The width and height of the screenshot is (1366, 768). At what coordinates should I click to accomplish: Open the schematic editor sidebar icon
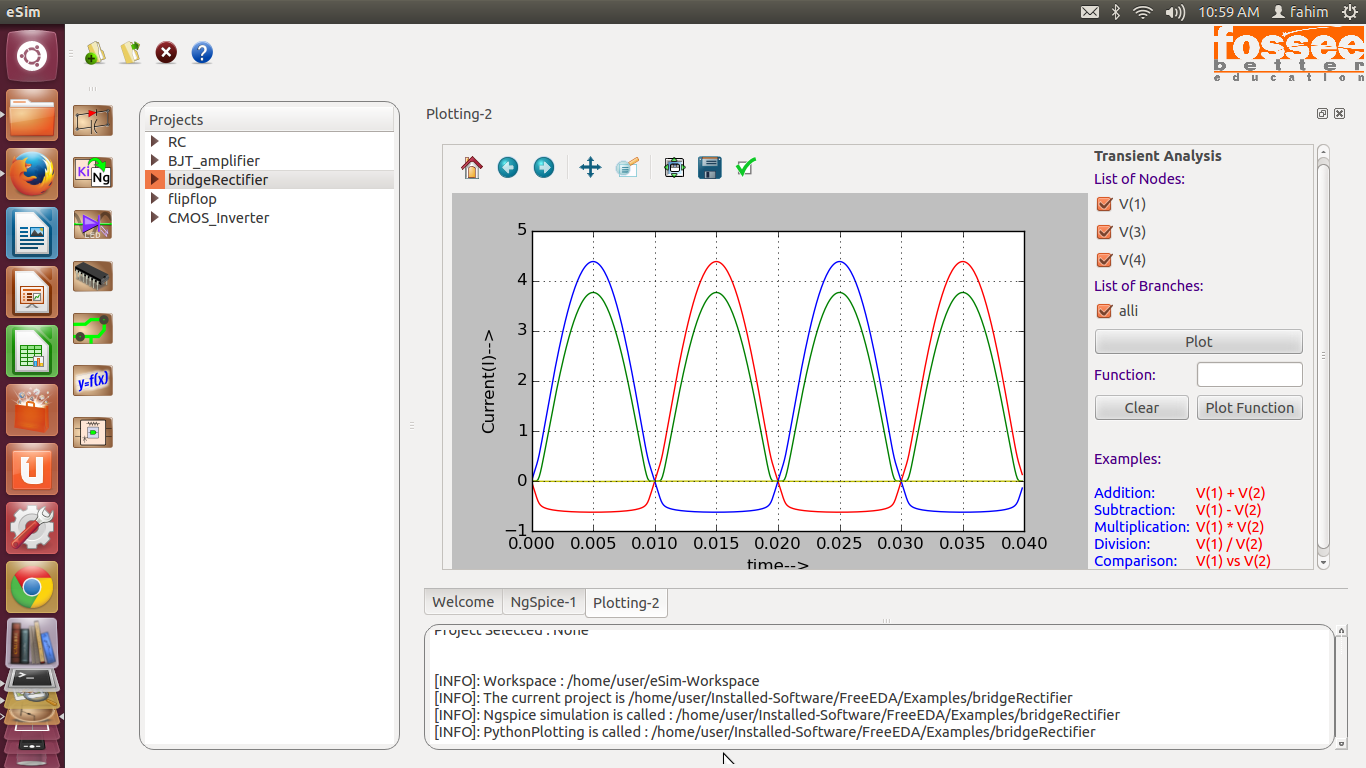93,121
